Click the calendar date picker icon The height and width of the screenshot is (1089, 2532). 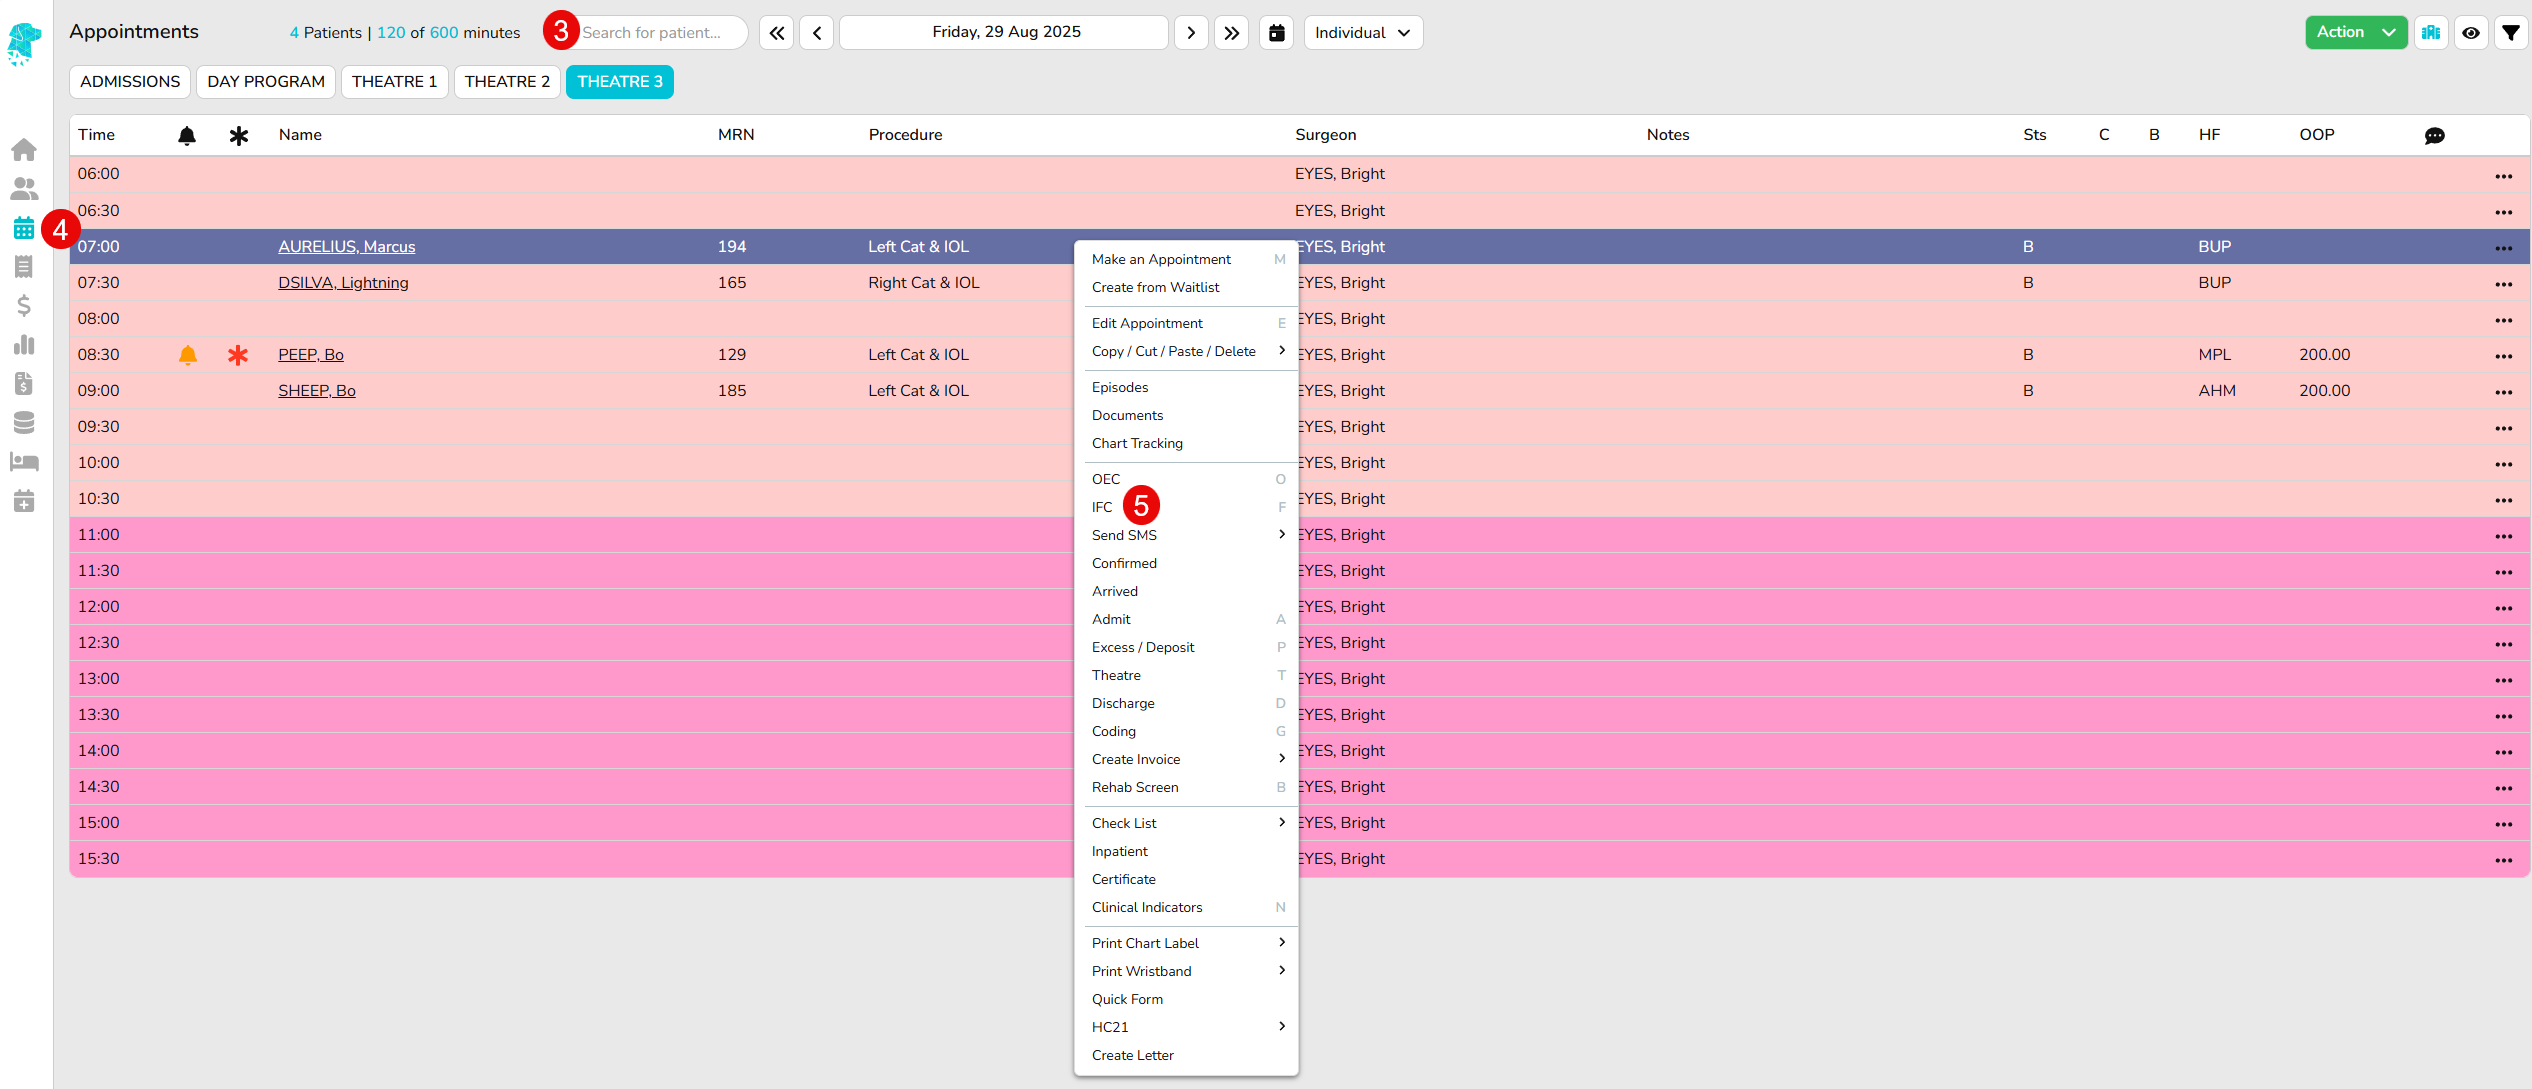pyautogui.click(x=1277, y=33)
